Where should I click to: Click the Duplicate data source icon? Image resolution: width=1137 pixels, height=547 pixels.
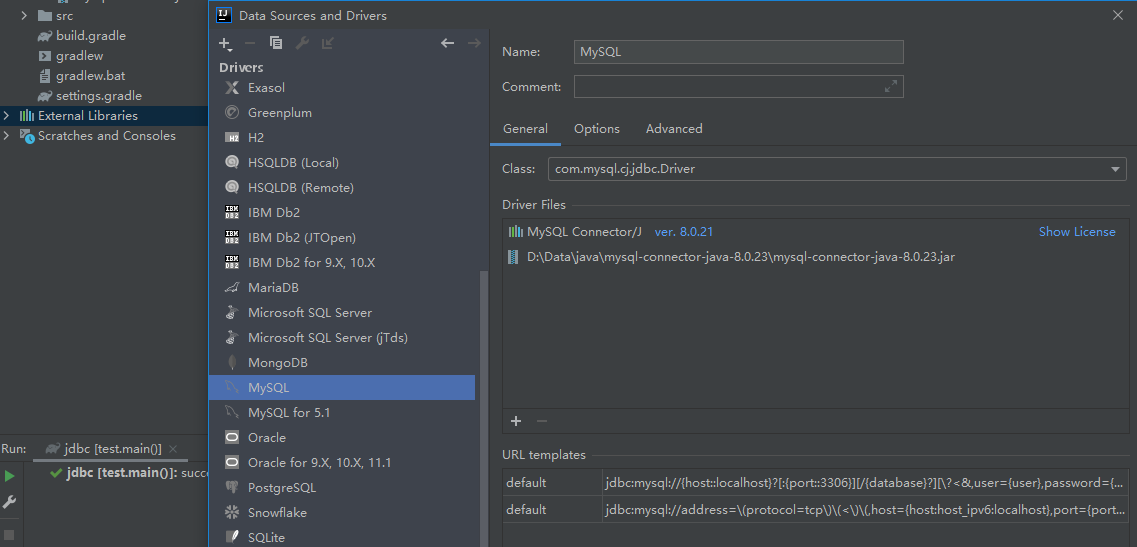tap(276, 44)
